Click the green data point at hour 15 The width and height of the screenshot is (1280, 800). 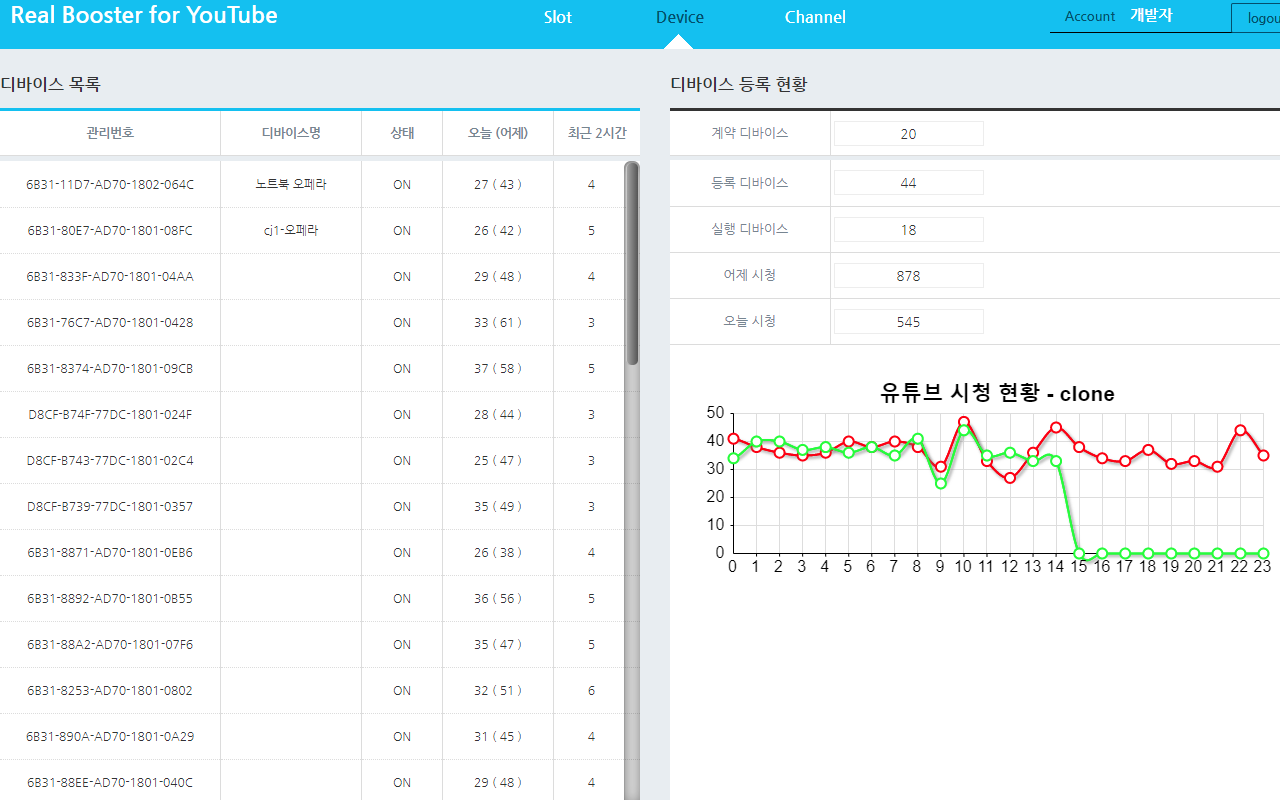pos(1079,553)
